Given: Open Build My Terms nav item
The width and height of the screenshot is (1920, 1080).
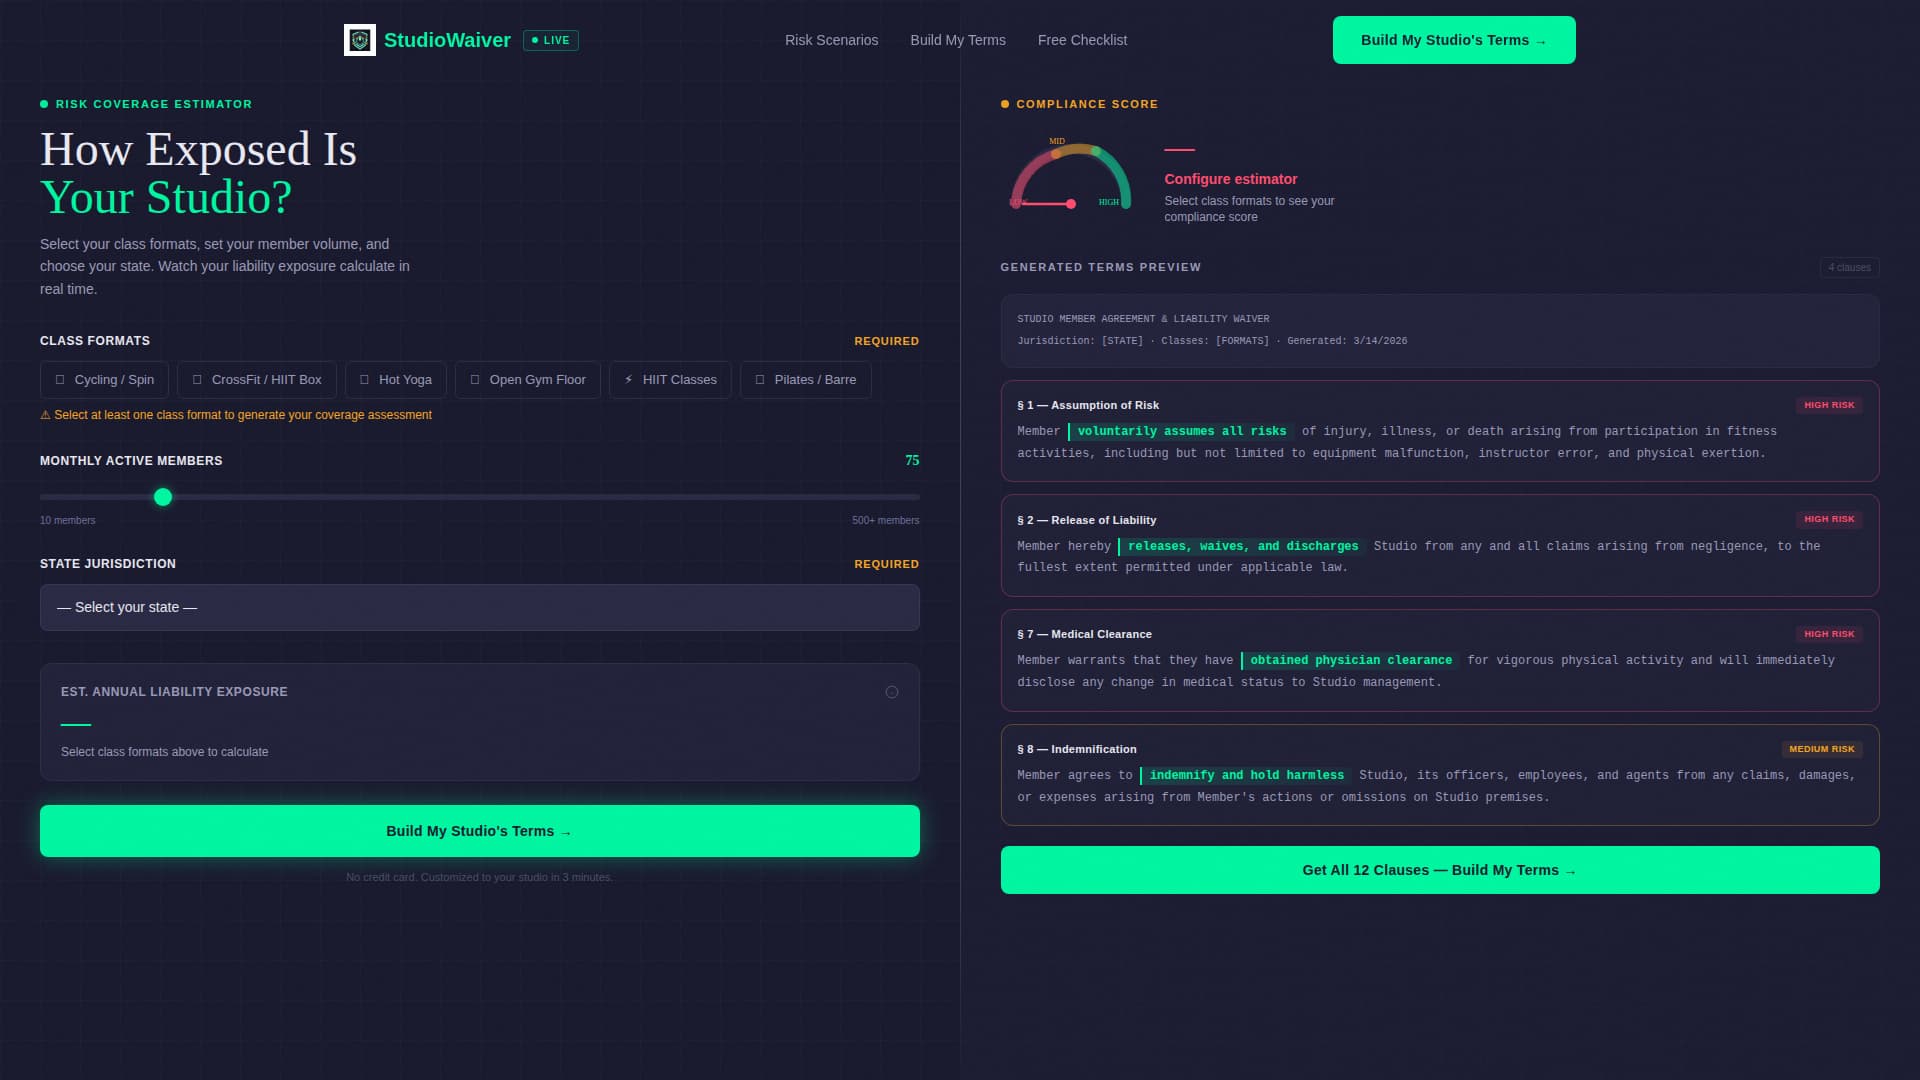Looking at the screenshot, I should pyautogui.click(x=958, y=40).
